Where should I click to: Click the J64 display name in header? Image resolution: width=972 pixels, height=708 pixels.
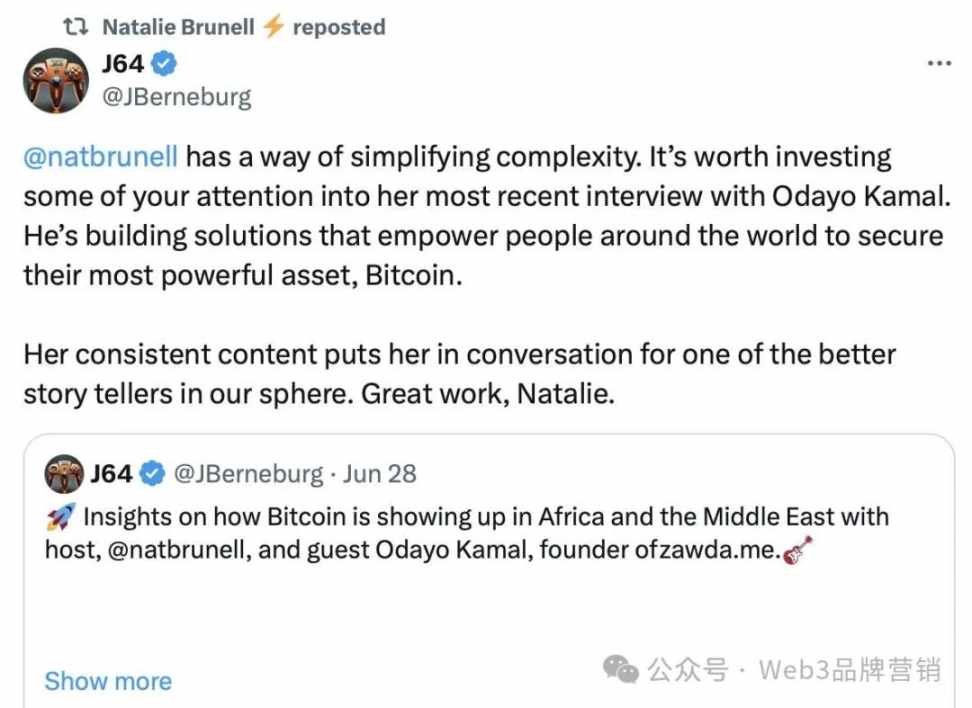pyautogui.click(x=123, y=64)
